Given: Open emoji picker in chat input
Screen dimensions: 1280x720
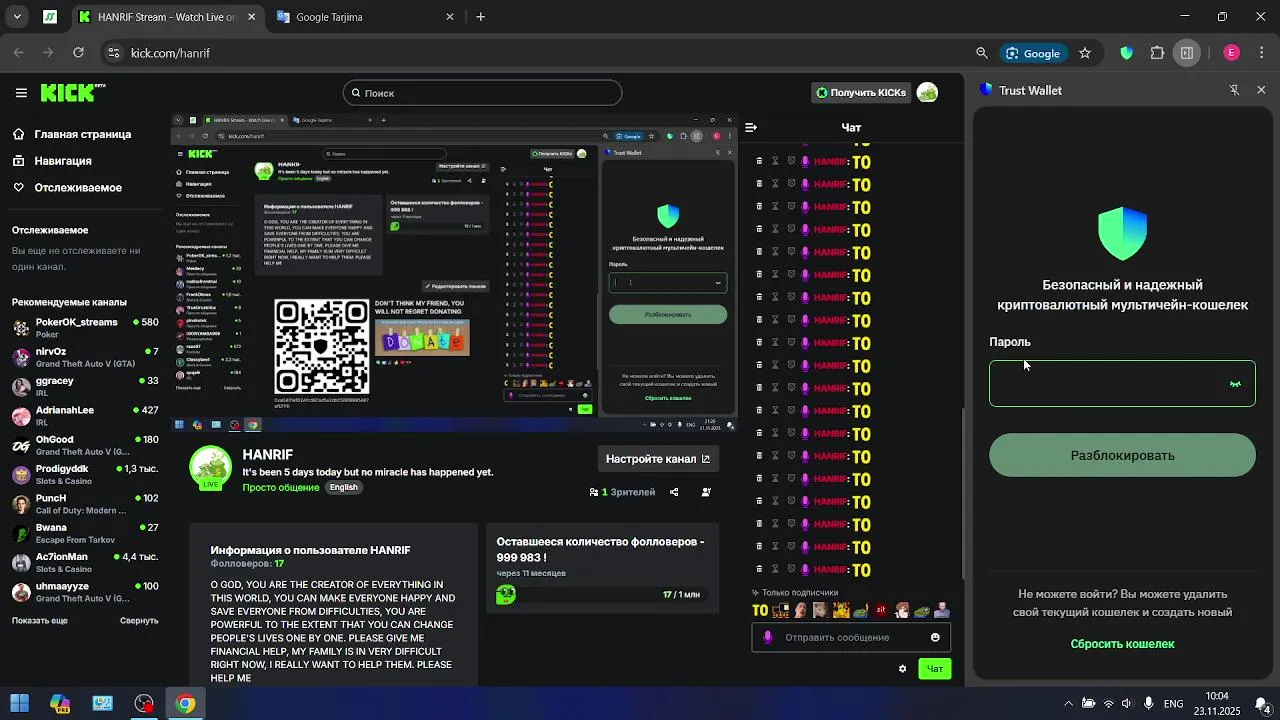Looking at the screenshot, I should click(935, 637).
